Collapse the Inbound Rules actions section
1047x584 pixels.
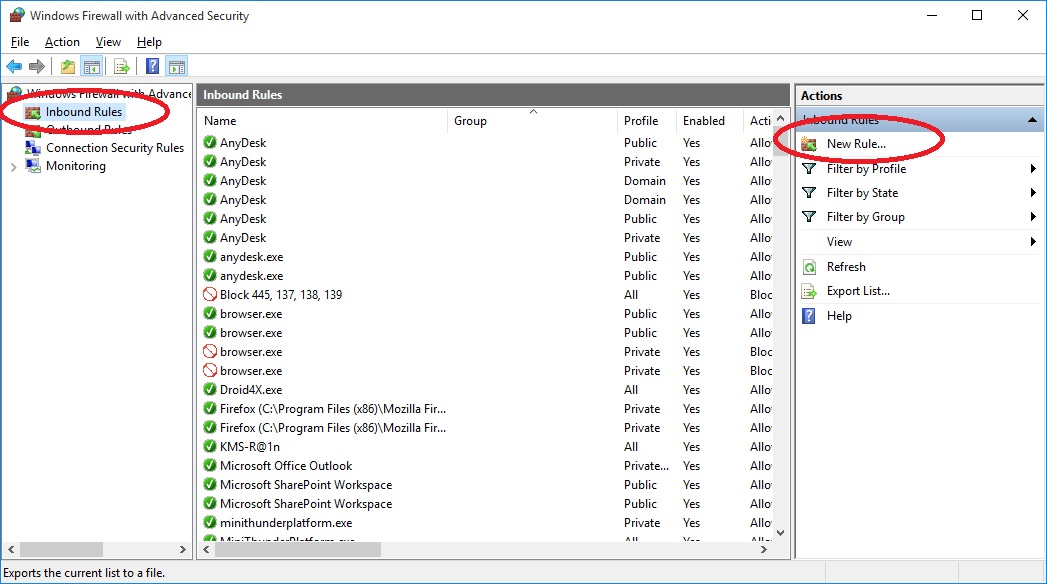point(1032,120)
